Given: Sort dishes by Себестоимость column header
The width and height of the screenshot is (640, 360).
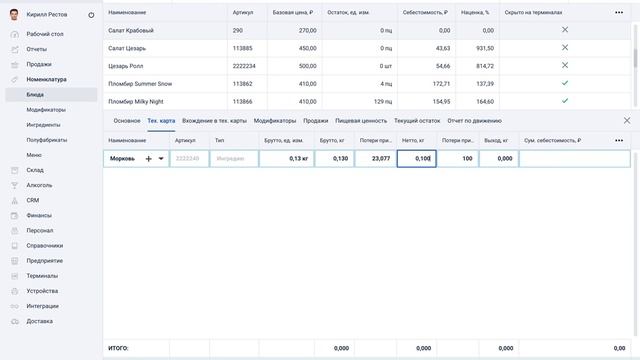Looking at the screenshot, I should point(425,13).
